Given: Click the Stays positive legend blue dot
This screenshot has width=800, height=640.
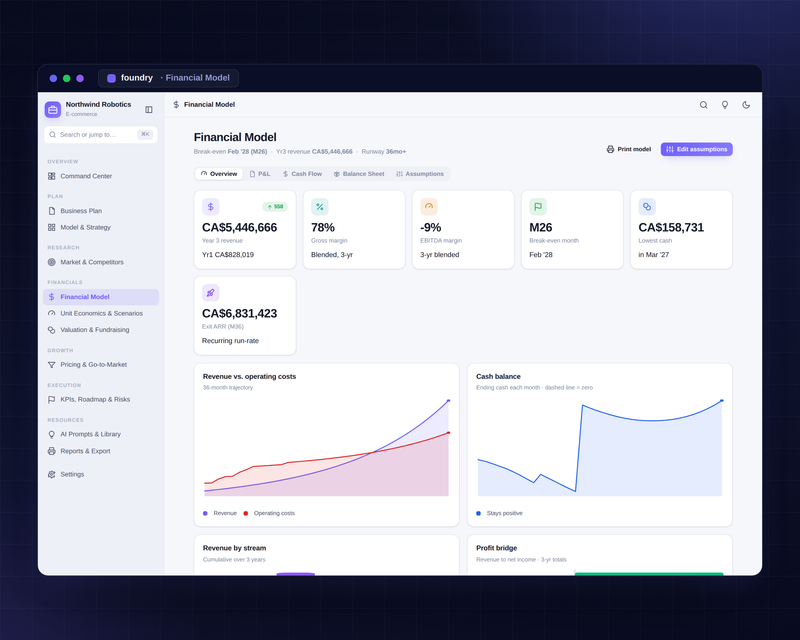Looking at the screenshot, I should 479,513.
